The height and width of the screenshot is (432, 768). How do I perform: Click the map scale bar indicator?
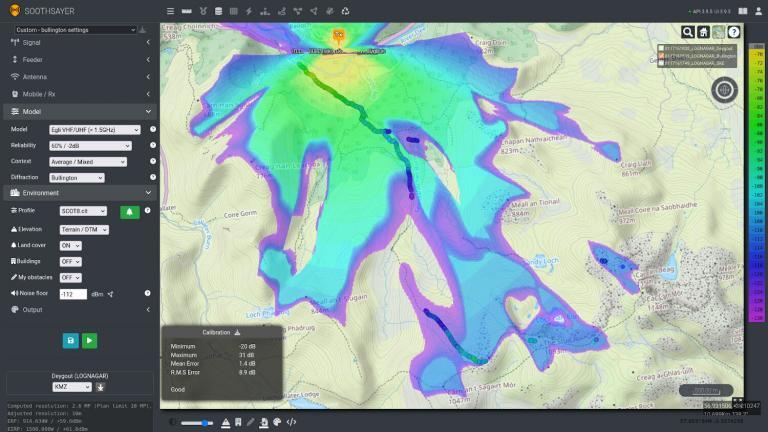(x=706, y=390)
